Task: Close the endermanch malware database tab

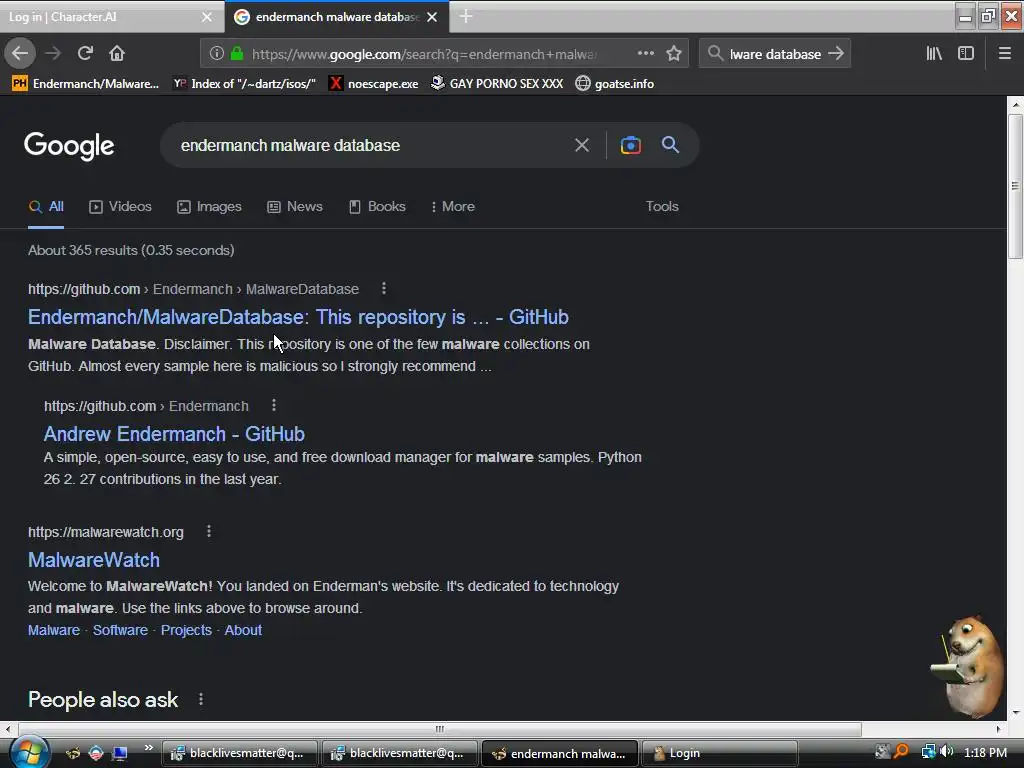Action: click(x=432, y=17)
